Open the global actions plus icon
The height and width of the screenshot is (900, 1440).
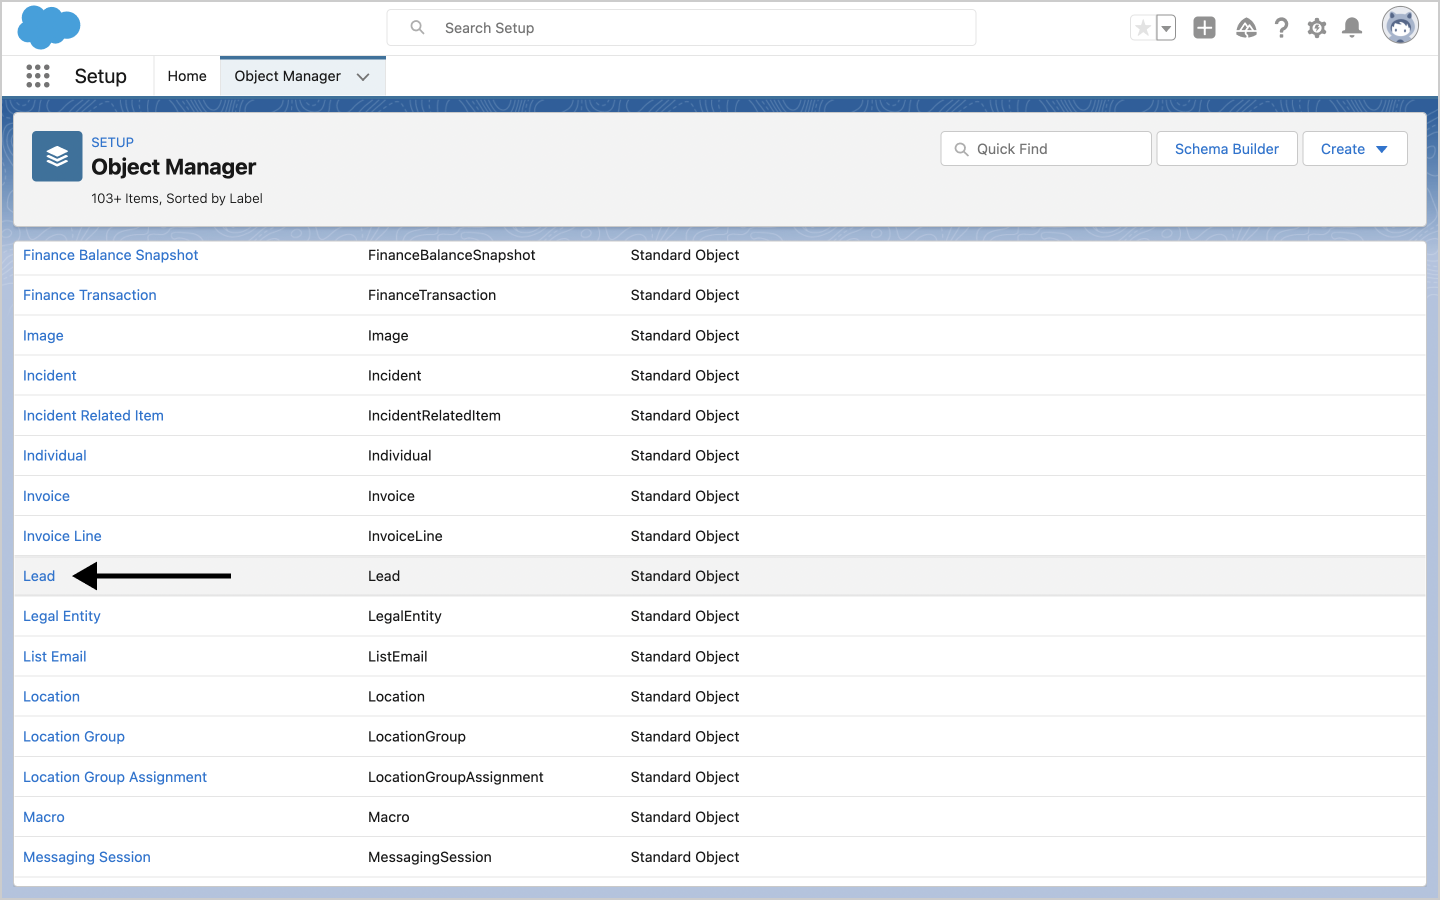[x=1204, y=28]
